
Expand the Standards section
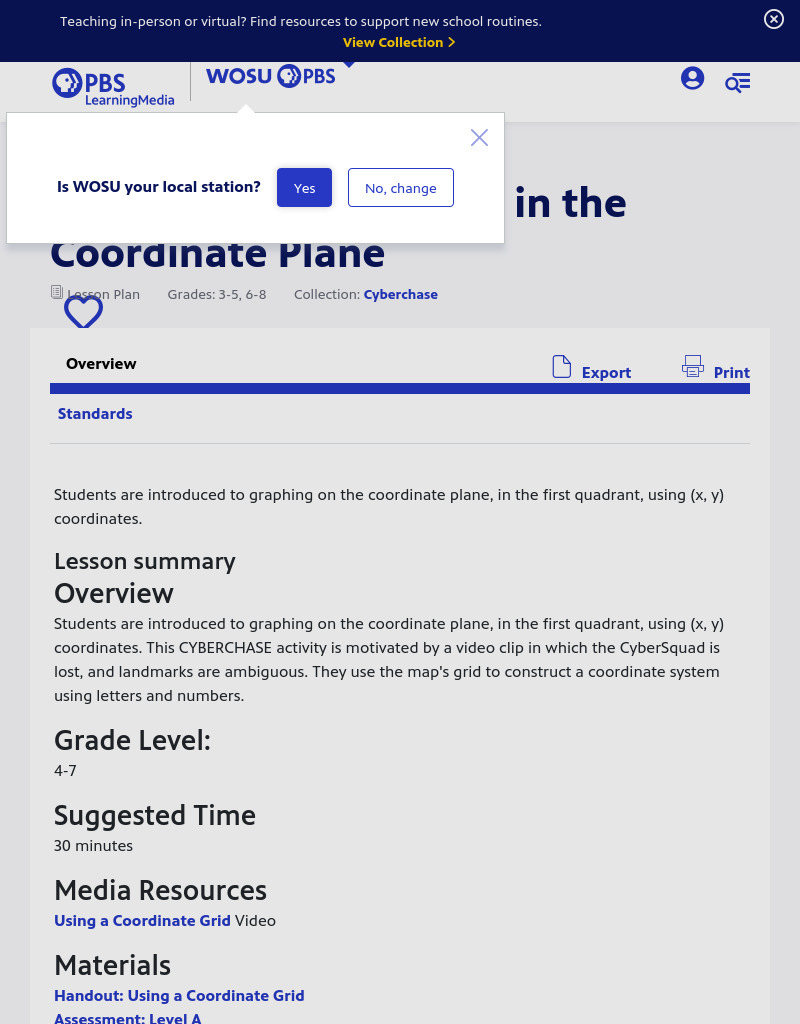(x=95, y=413)
